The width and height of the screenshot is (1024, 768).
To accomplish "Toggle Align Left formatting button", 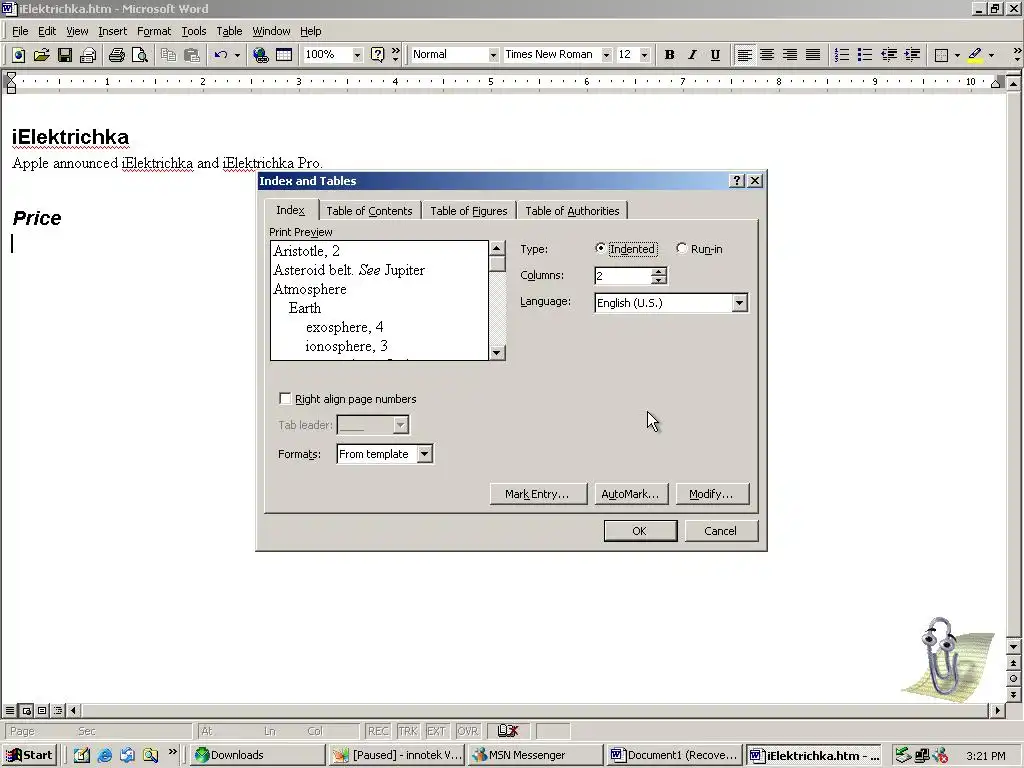I will tap(744, 55).
